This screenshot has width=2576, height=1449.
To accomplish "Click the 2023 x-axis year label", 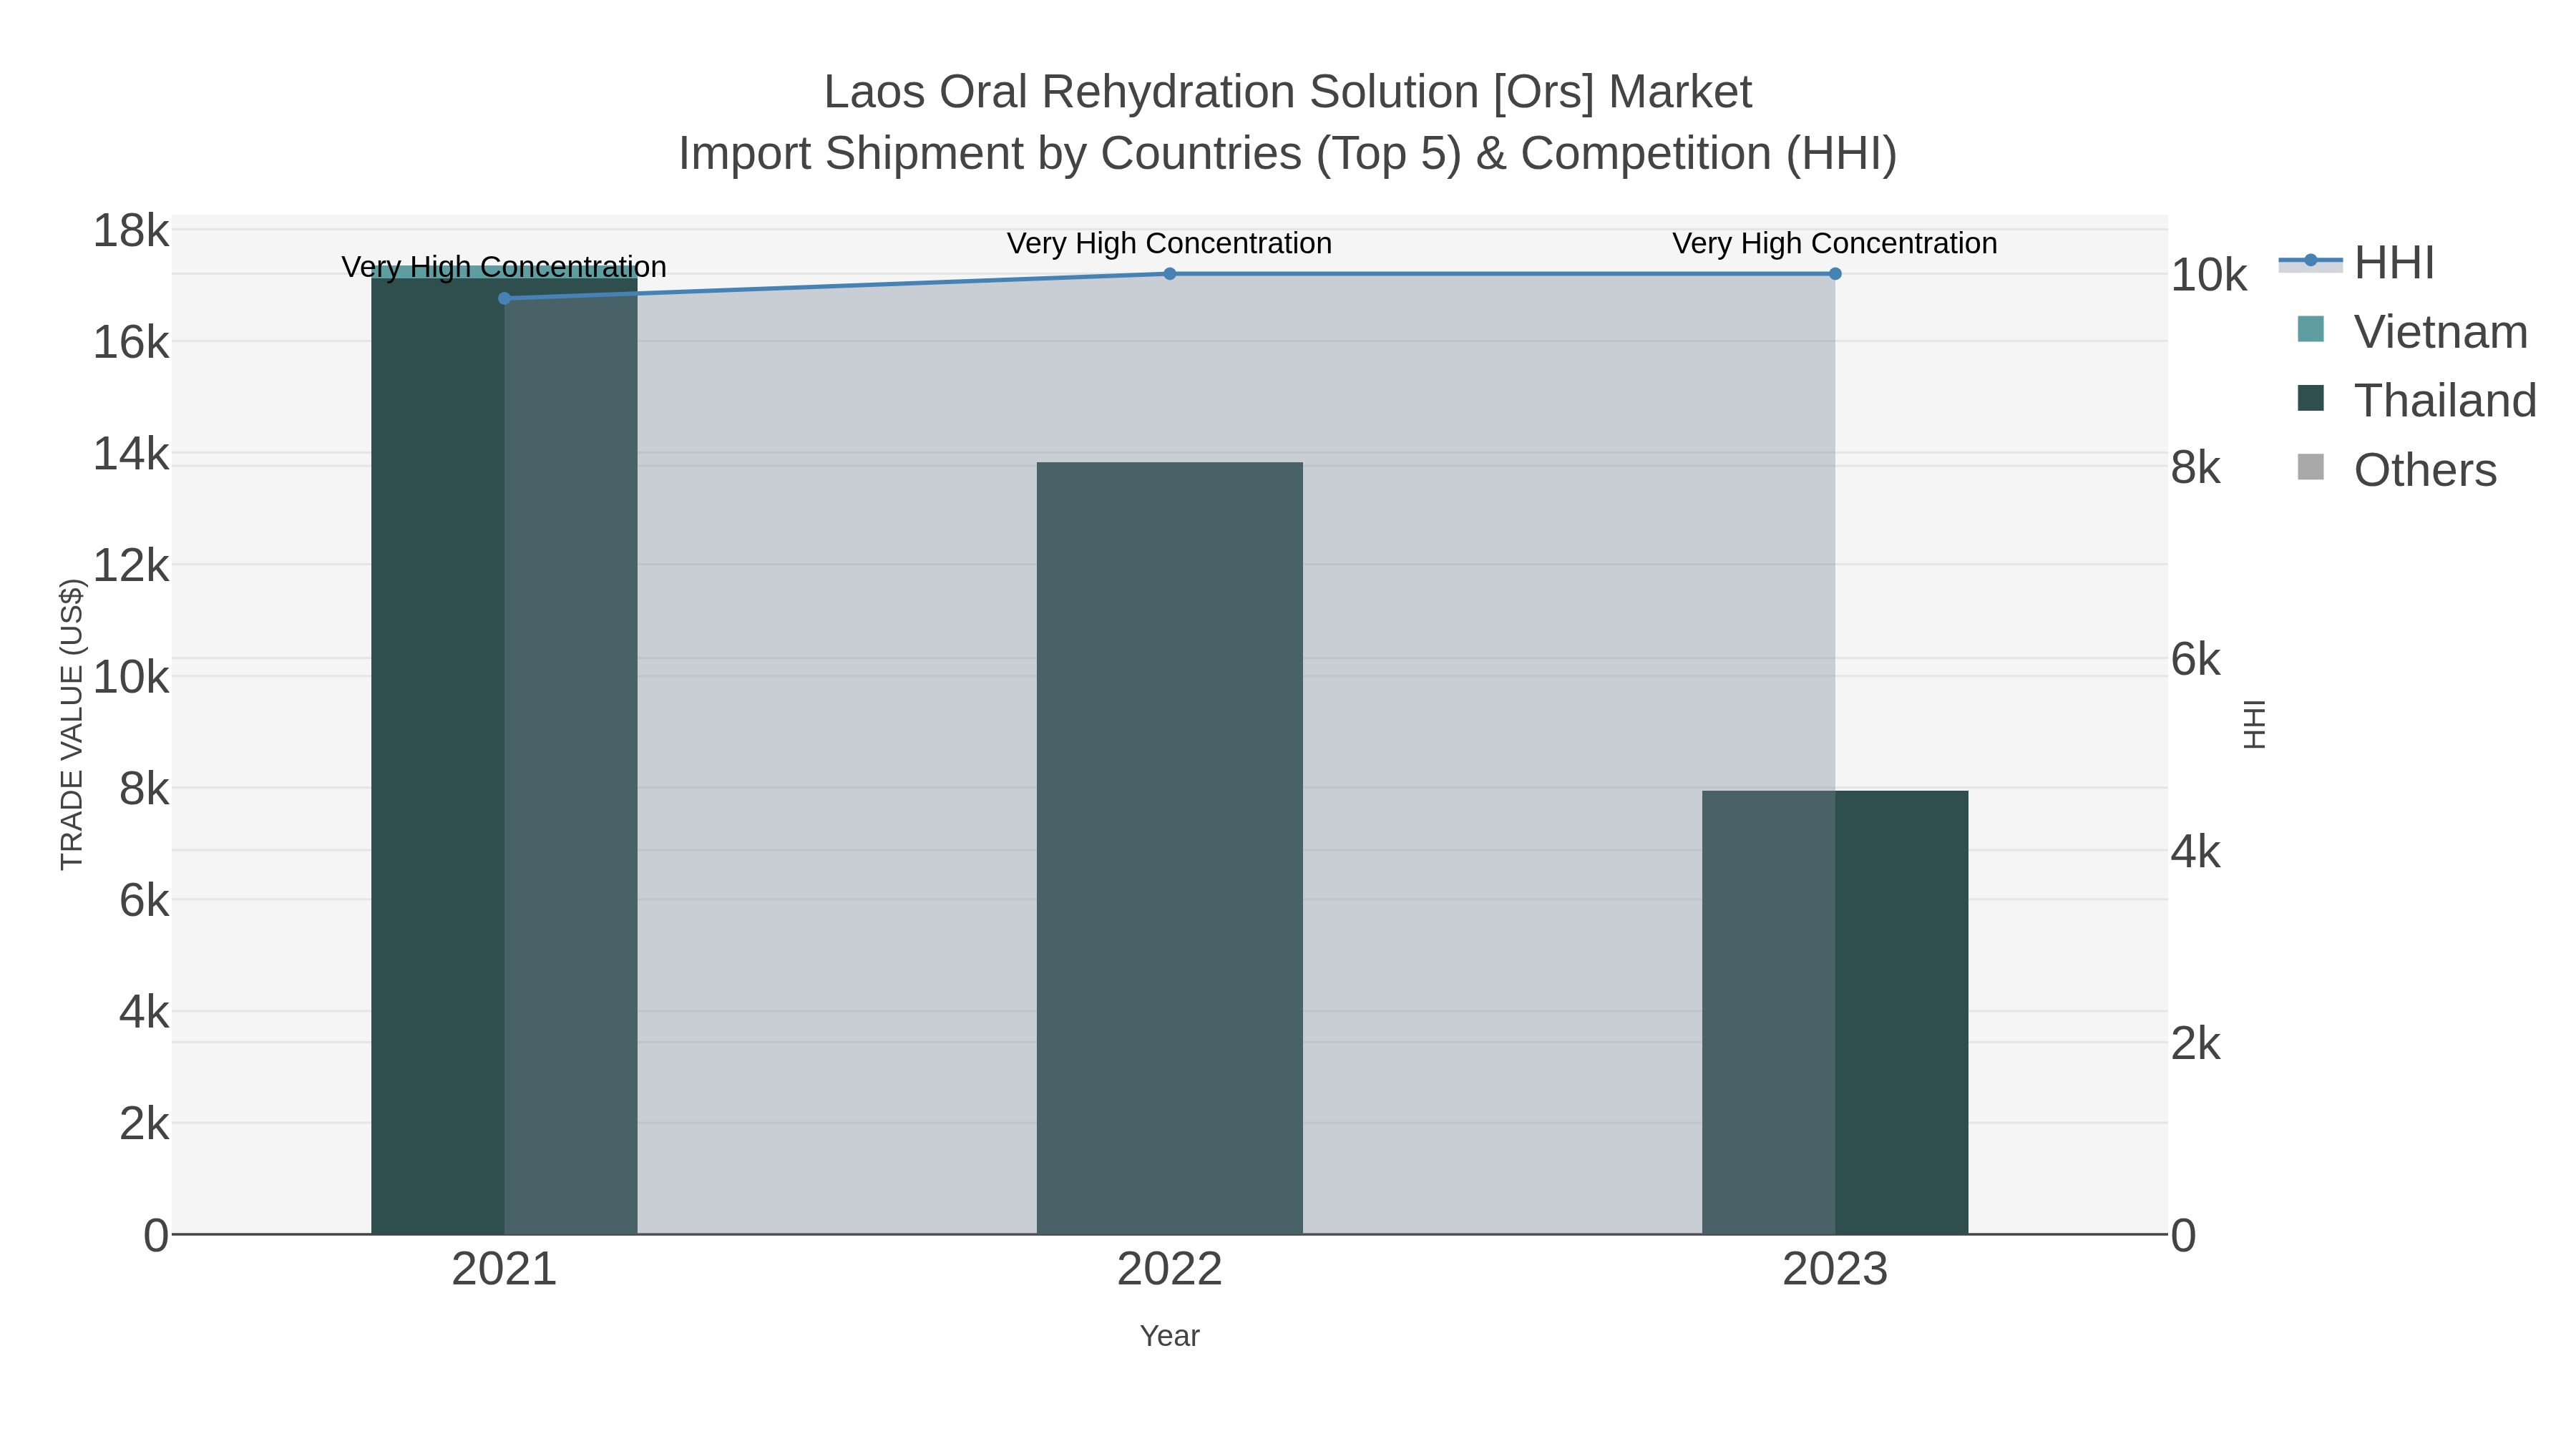I will point(1835,1270).
